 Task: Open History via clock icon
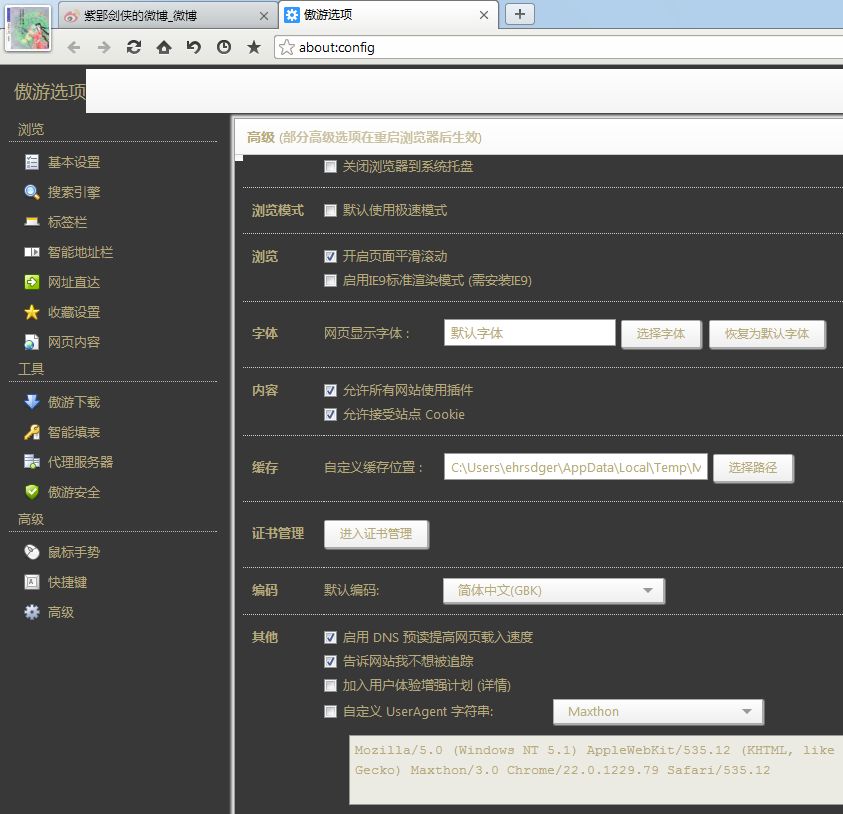(x=224, y=47)
